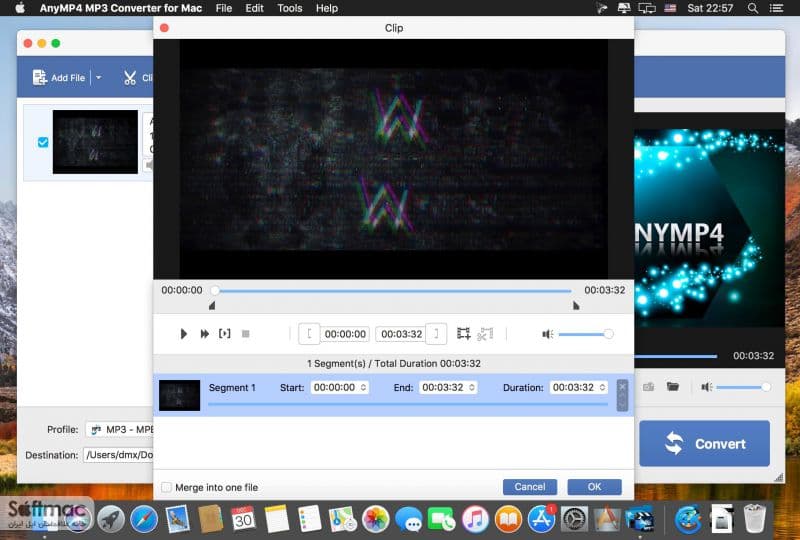Take a snapshot with the camera icon
Screen dimensions: 800x540
pos(648,387)
